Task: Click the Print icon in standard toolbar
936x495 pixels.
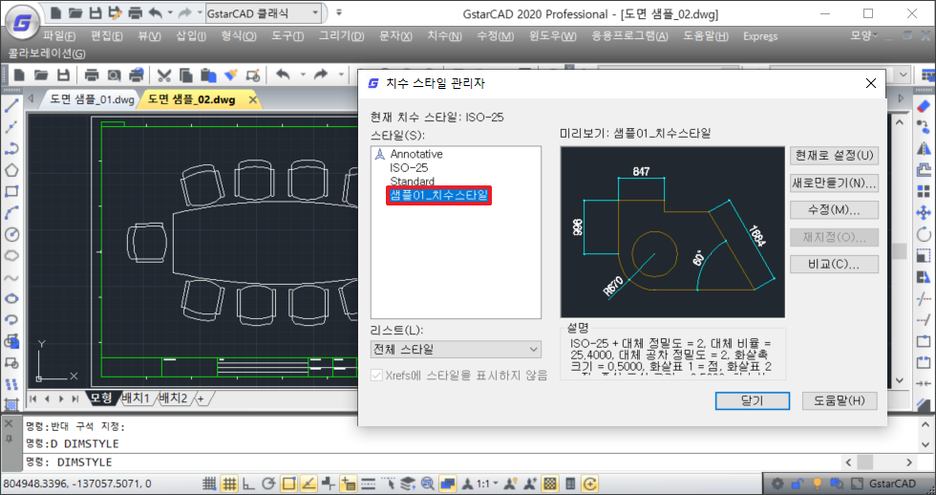Action: 92,75
